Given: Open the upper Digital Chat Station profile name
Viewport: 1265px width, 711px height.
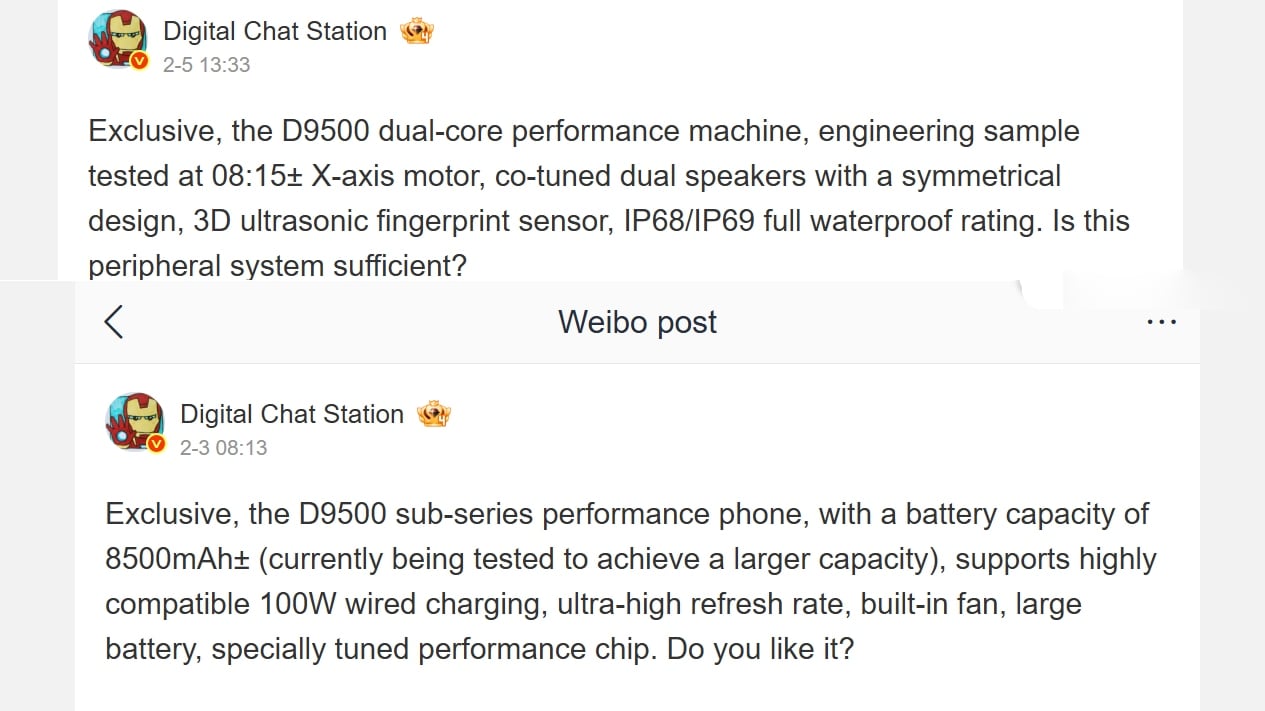Looking at the screenshot, I should click(274, 31).
